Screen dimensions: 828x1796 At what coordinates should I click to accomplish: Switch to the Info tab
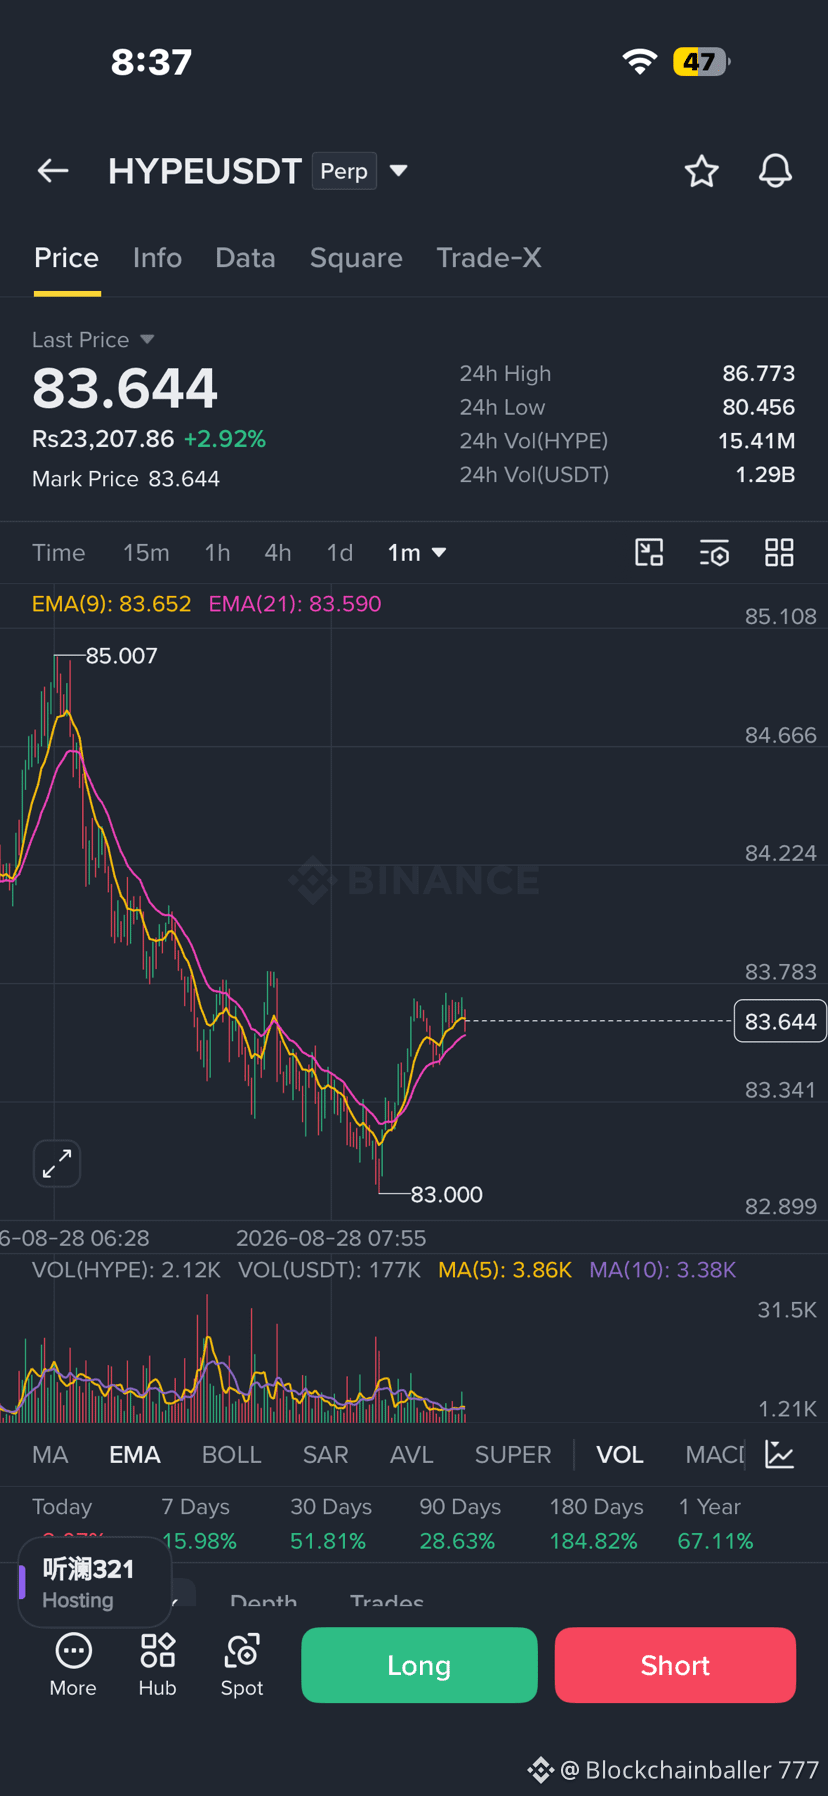tap(157, 258)
